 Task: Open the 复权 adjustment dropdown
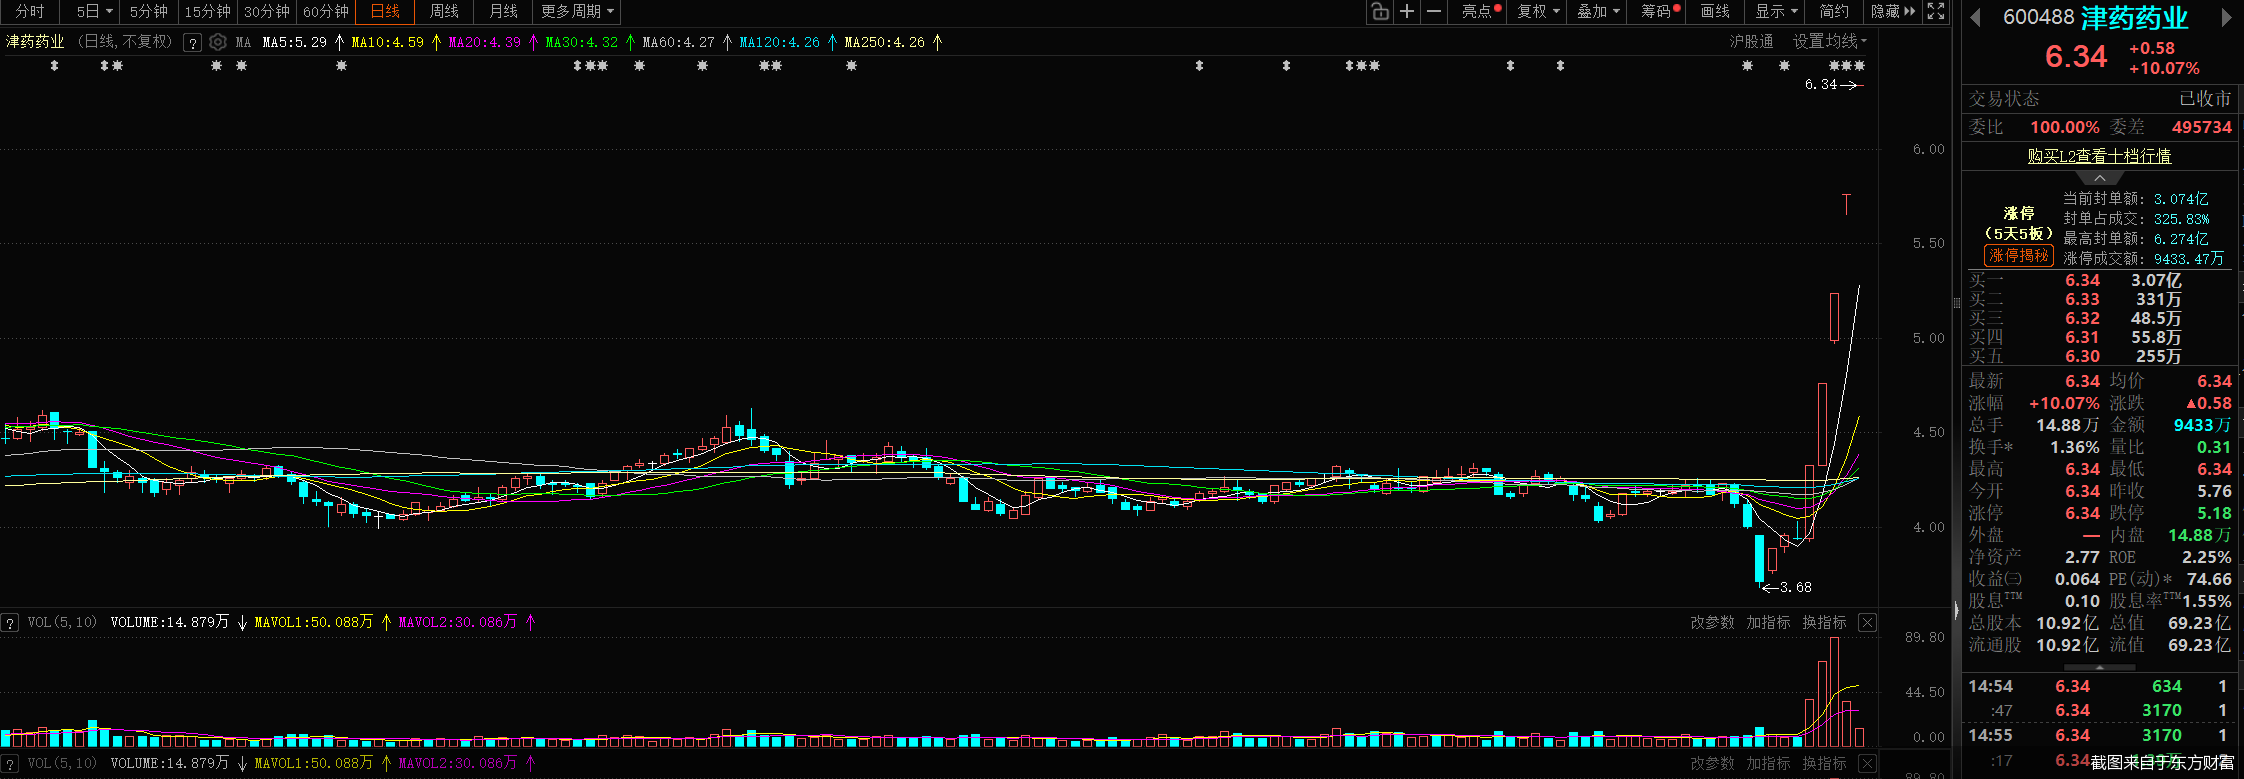tap(1538, 11)
